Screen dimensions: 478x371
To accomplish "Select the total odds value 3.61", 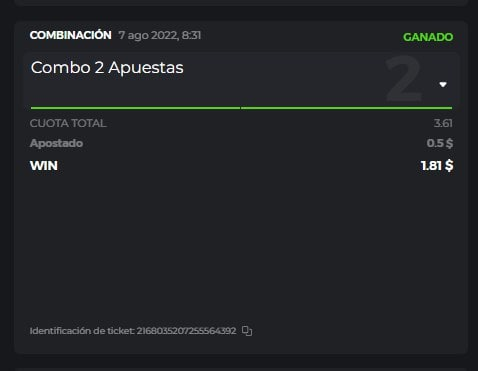I will 443,123.
